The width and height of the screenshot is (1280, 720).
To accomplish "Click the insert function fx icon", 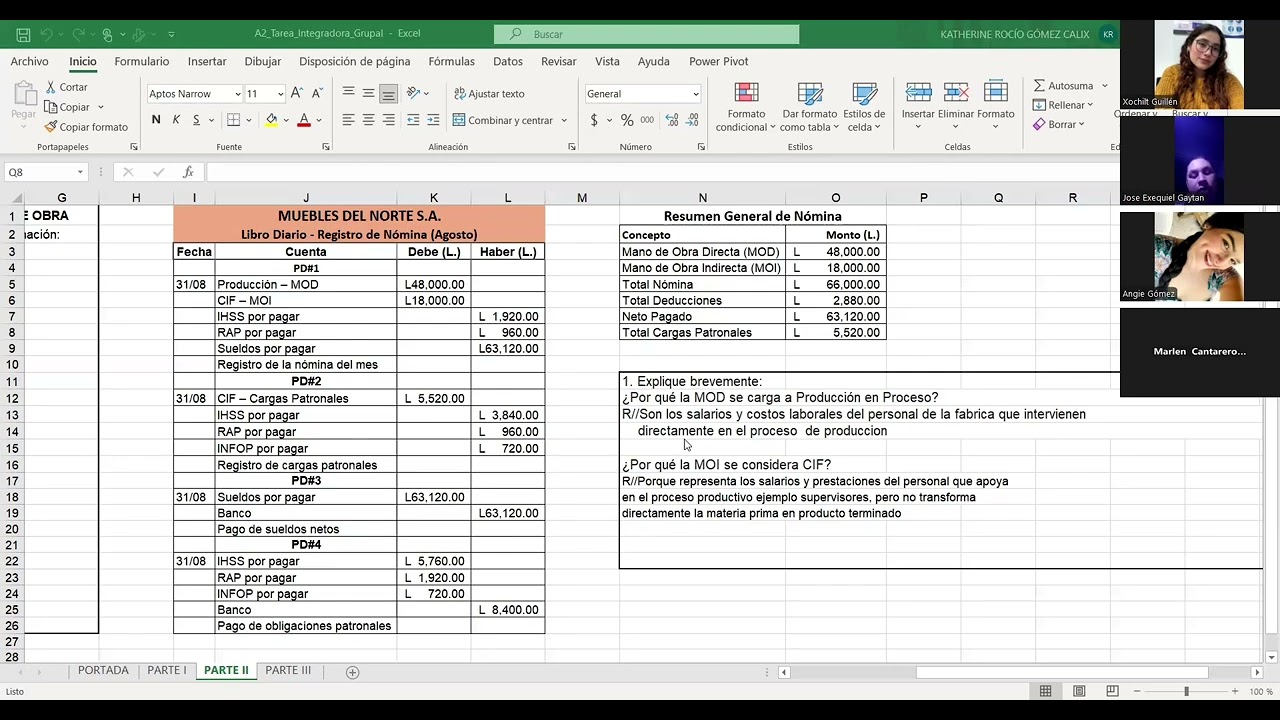I will point(188,172).
